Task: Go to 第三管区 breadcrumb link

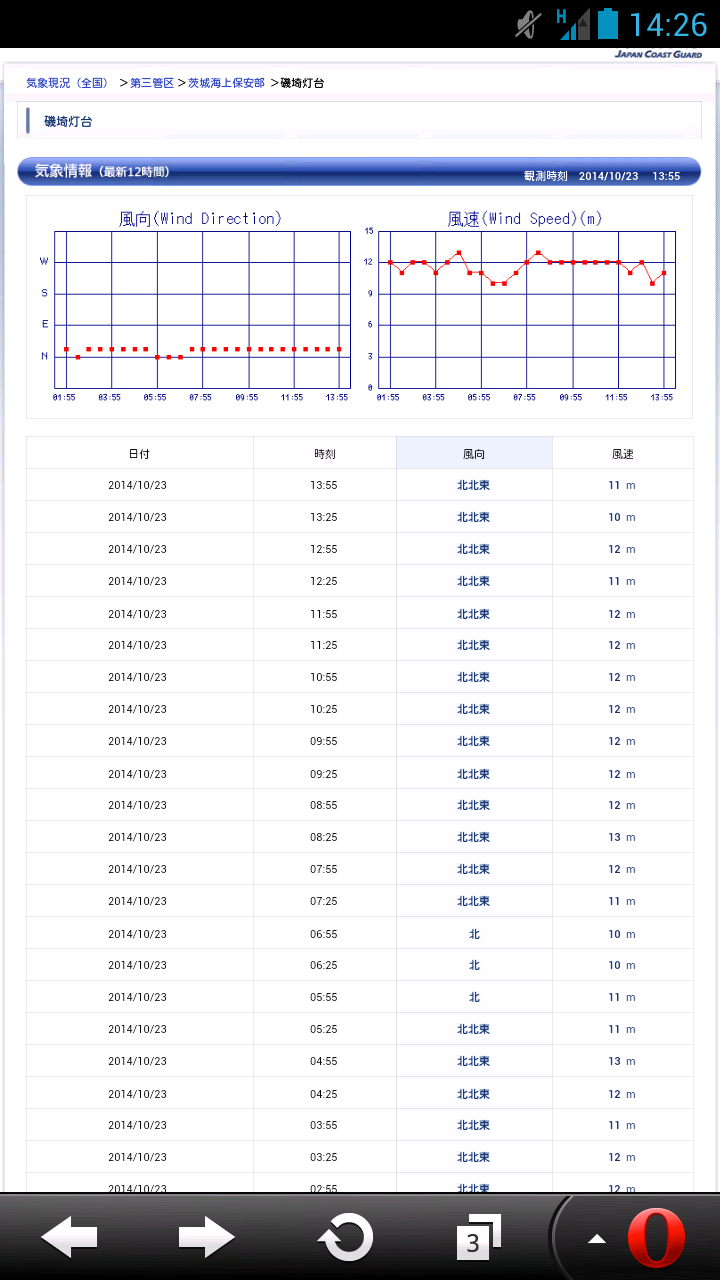Action: click(x=152, y=83)
